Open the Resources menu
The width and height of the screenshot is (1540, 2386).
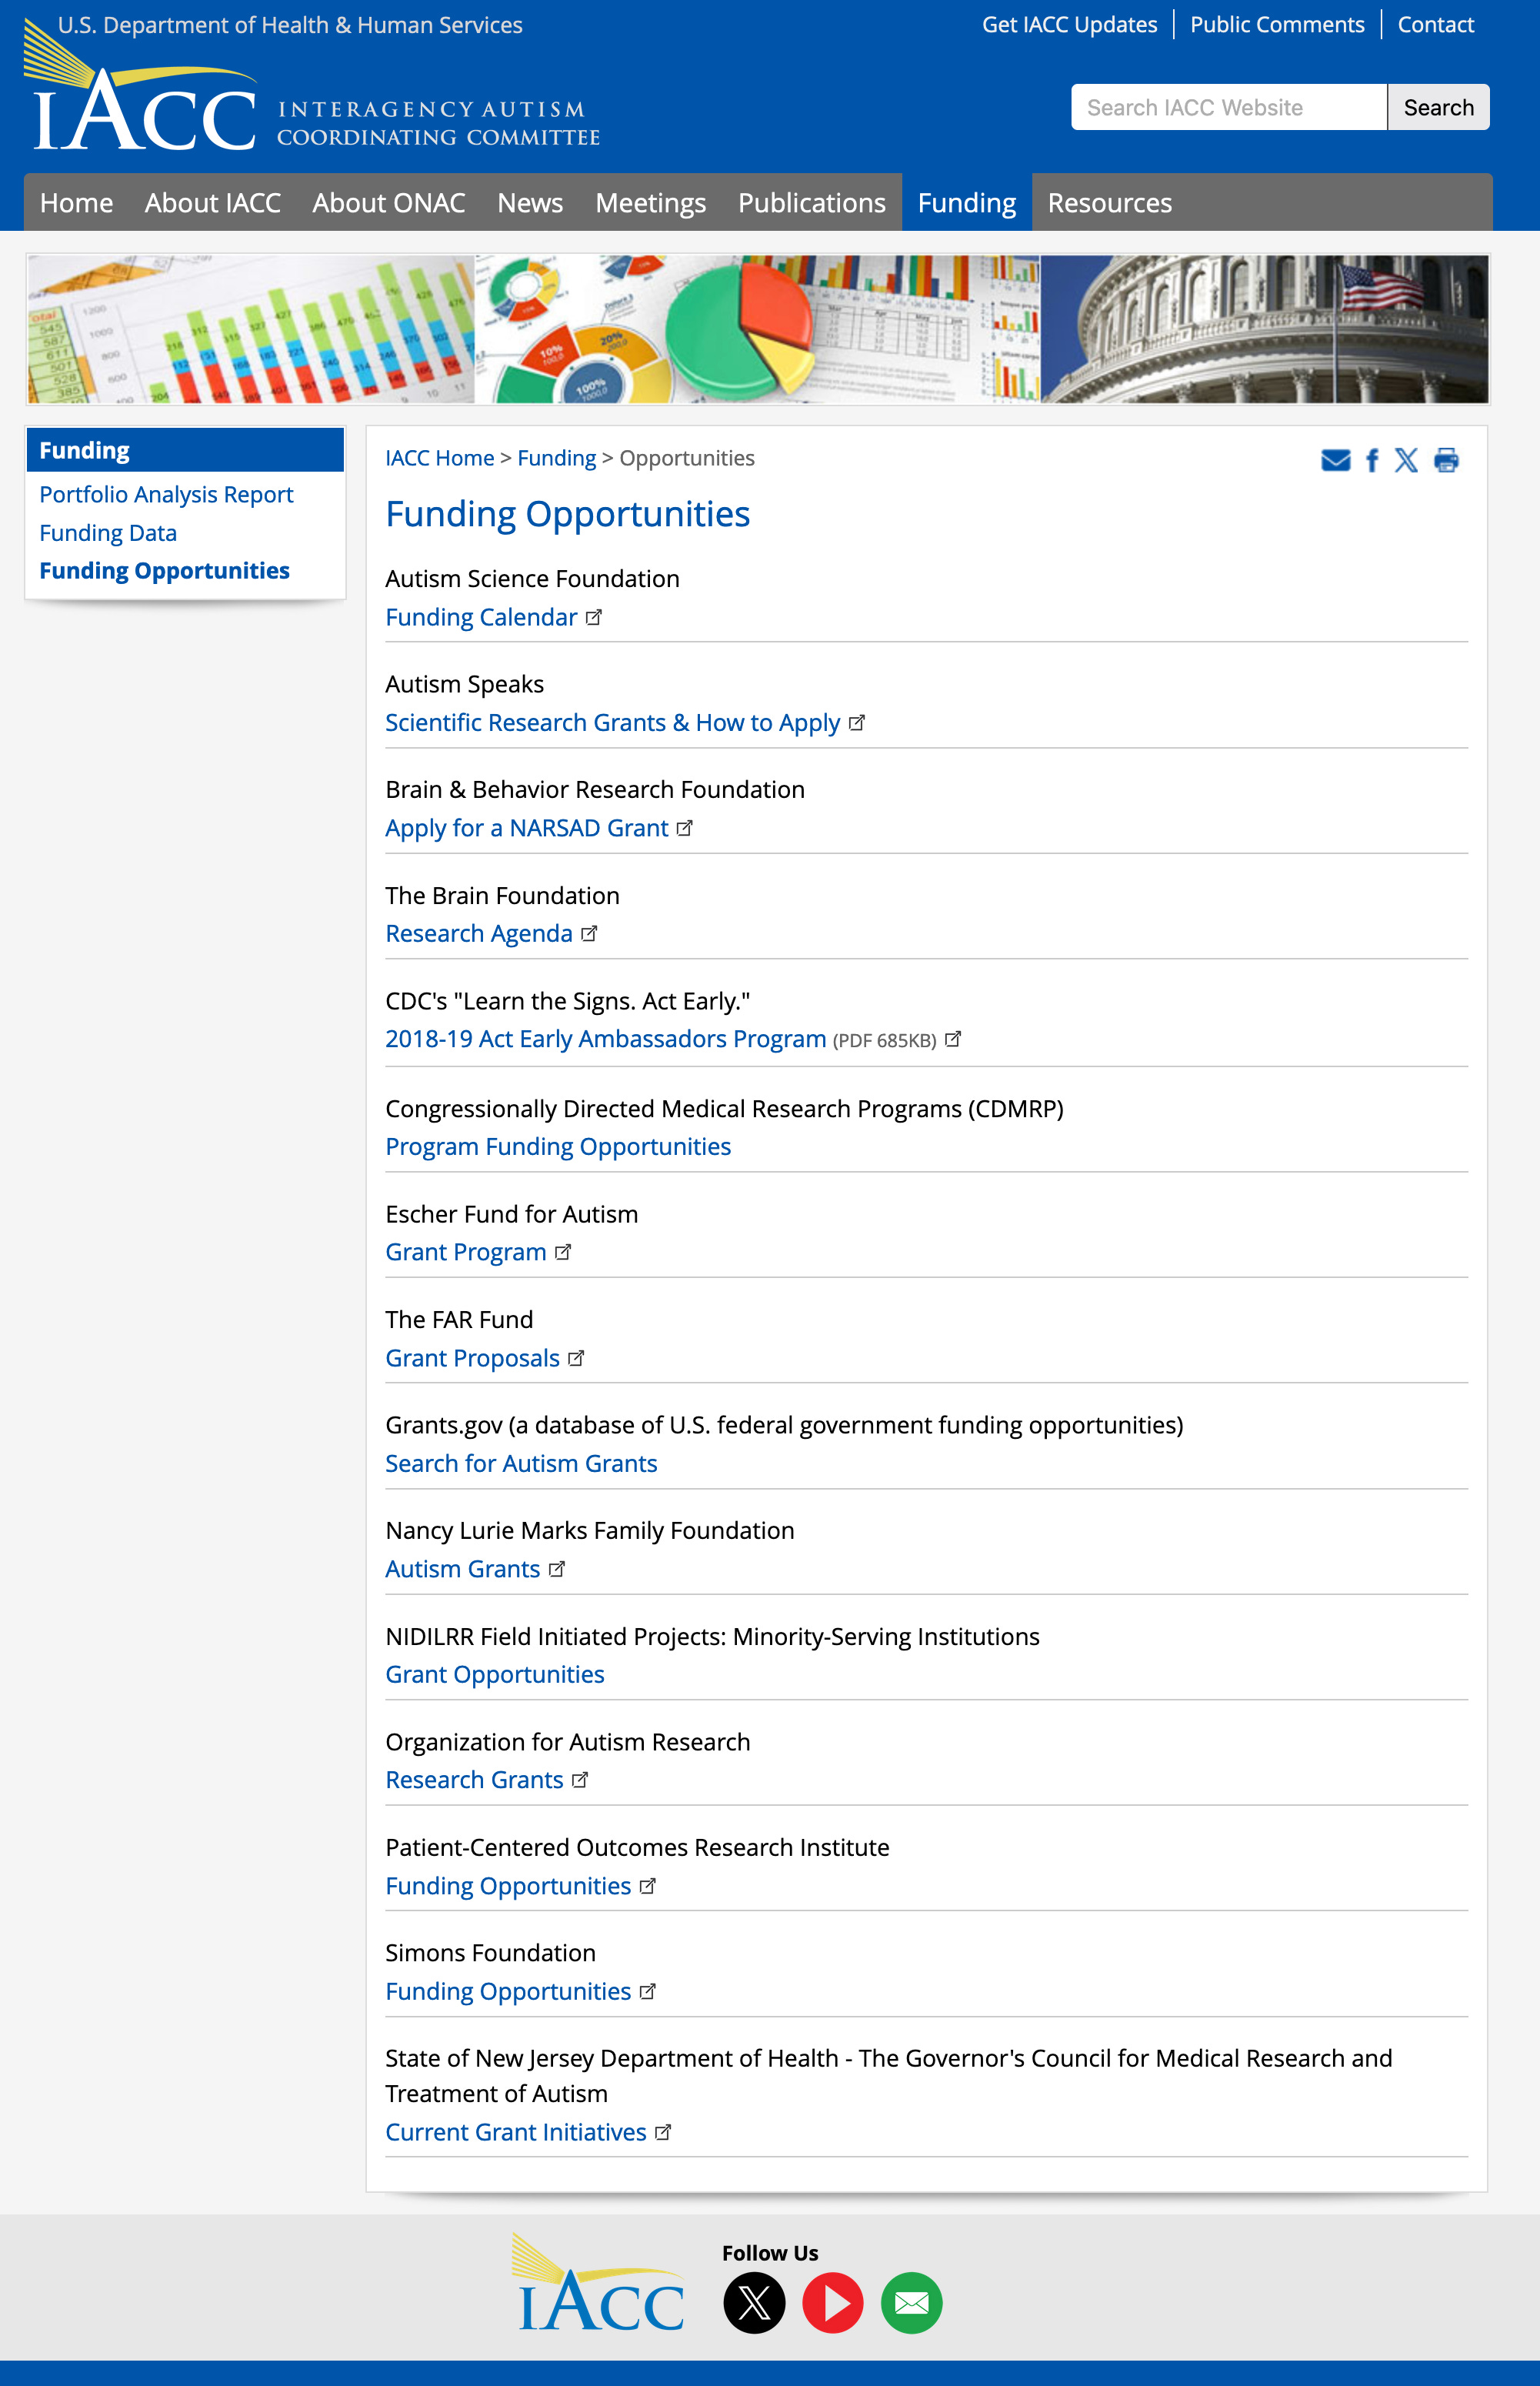pyautogui.click(x=1110, y=203)
